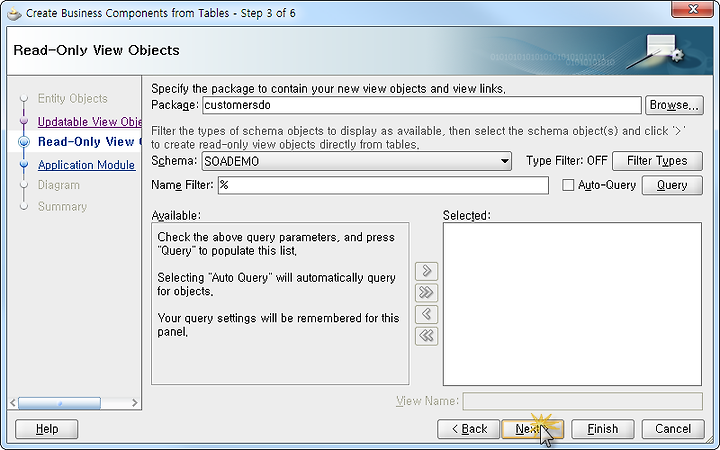Image resolution: width=720 pixels, height=450 pixels.
Task: Go to Application Module step
Action: click(x=86, y=165)
